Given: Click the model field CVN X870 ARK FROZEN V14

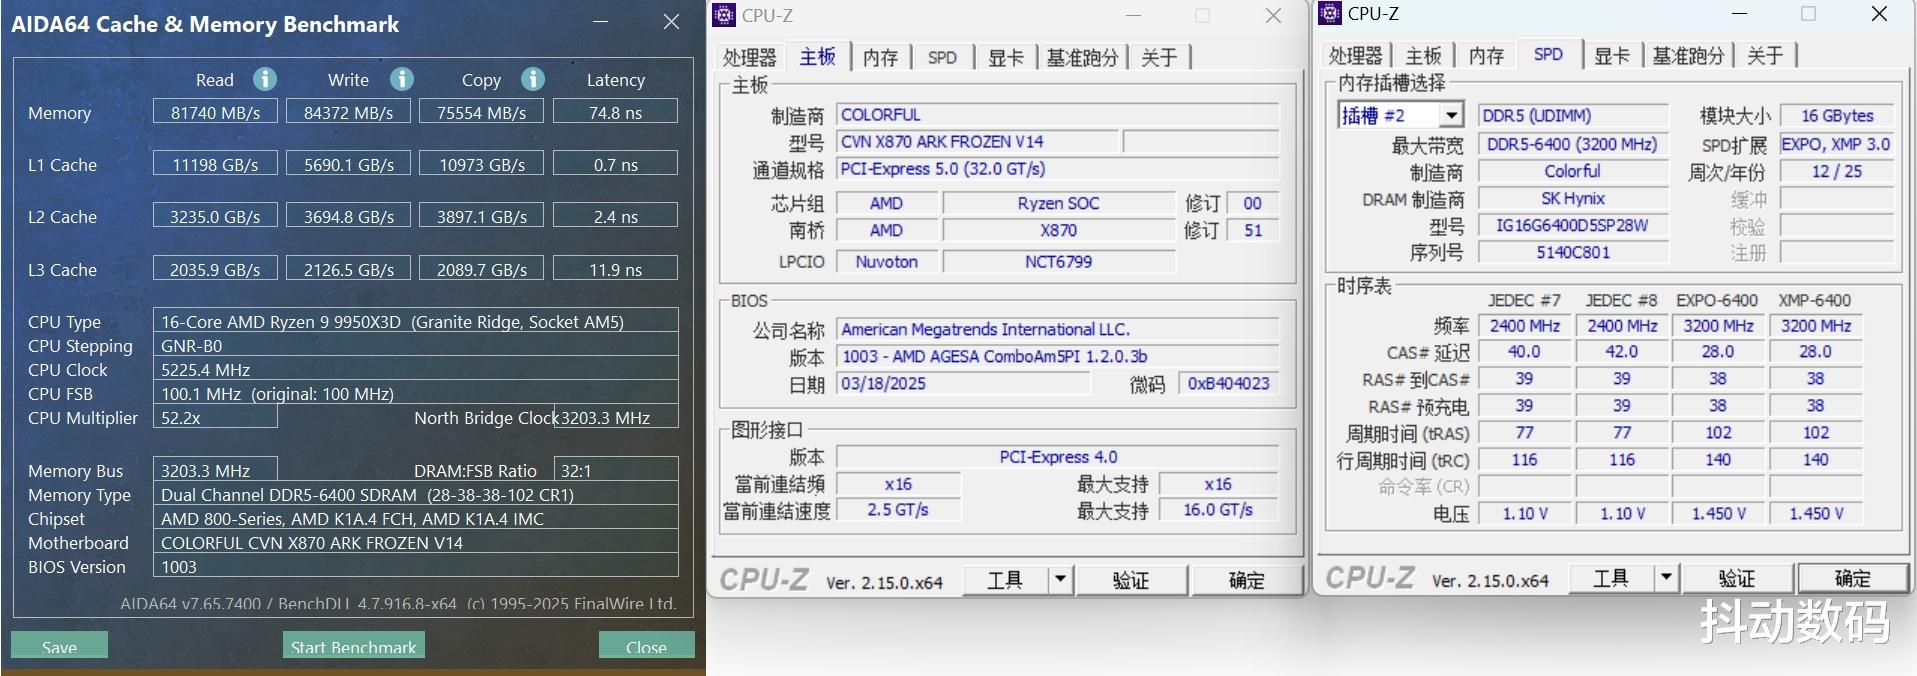Looking at the screenshot, I should (x=977, y=142).
